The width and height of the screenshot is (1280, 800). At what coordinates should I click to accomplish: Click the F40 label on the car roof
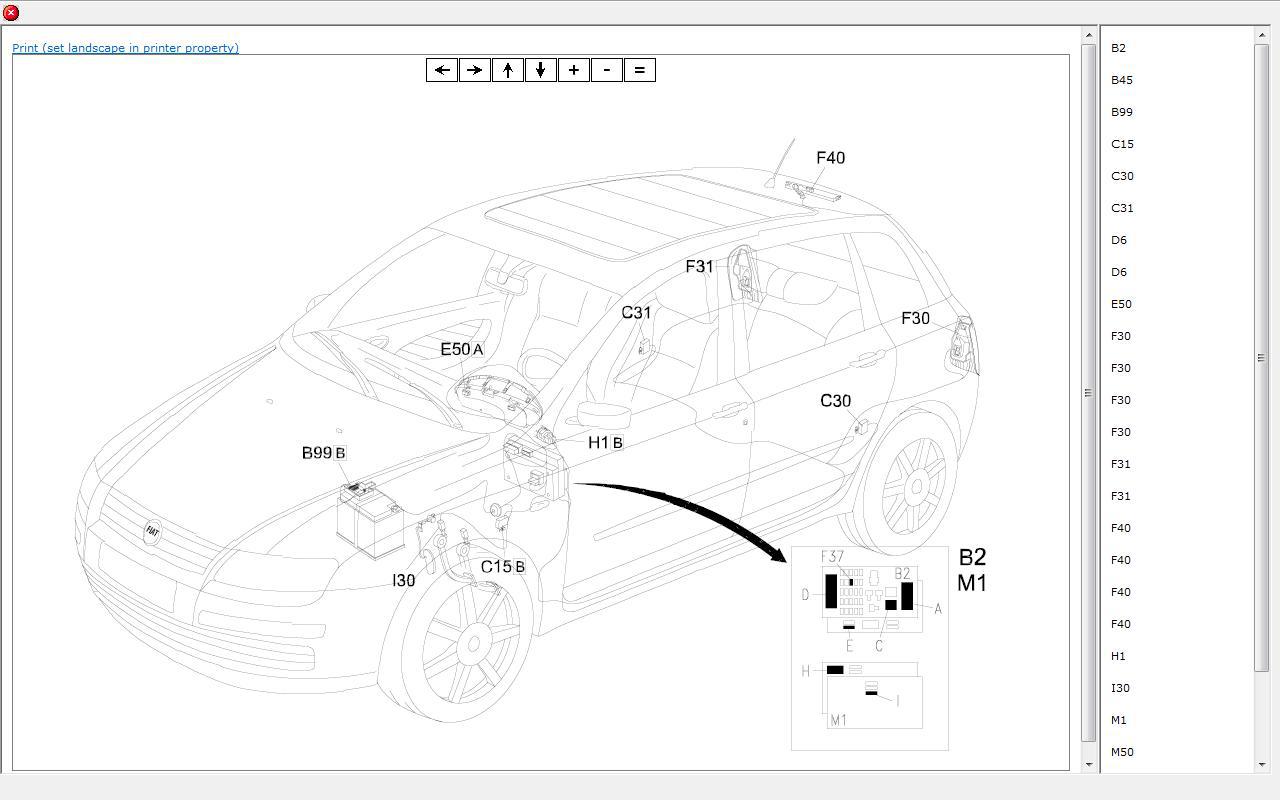[x=830, y=158]
